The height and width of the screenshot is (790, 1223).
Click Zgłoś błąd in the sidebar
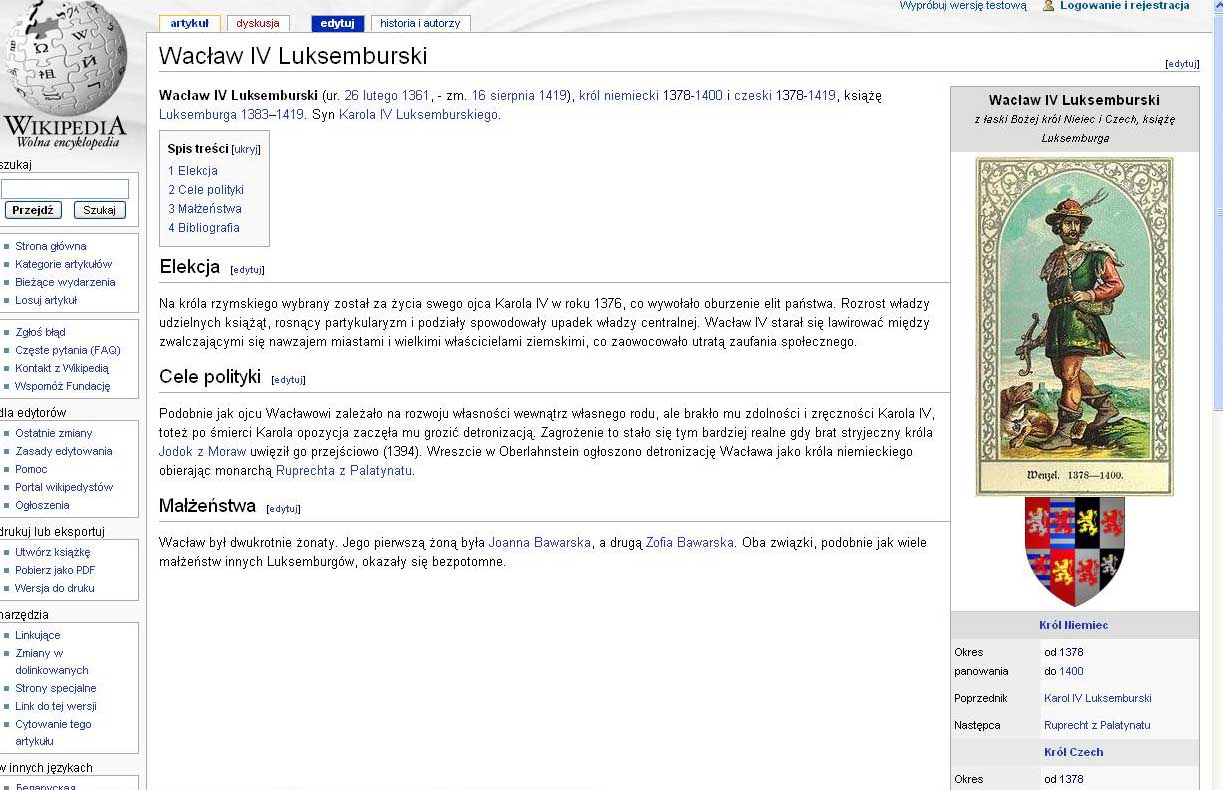pos(40,332)
